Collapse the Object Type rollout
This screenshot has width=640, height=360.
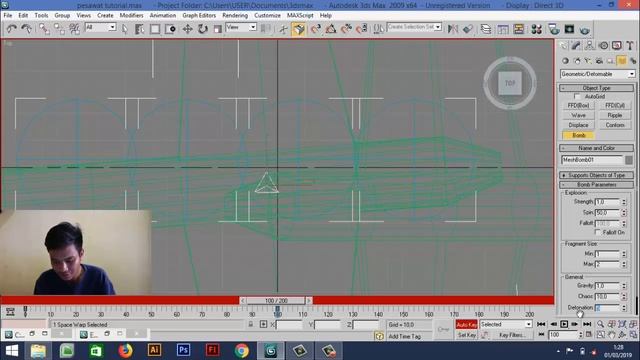pyautogui.click(x=596, y=88)
